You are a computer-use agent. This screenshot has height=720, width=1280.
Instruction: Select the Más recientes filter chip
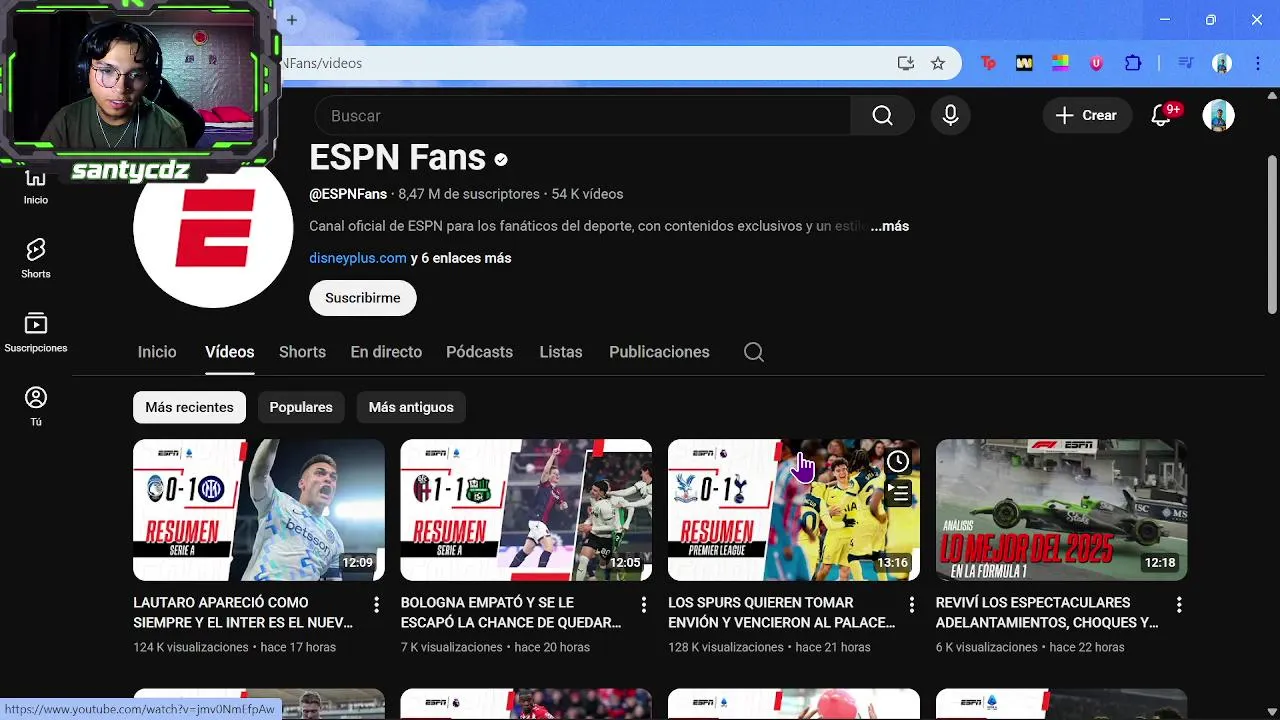coord(189,407)
